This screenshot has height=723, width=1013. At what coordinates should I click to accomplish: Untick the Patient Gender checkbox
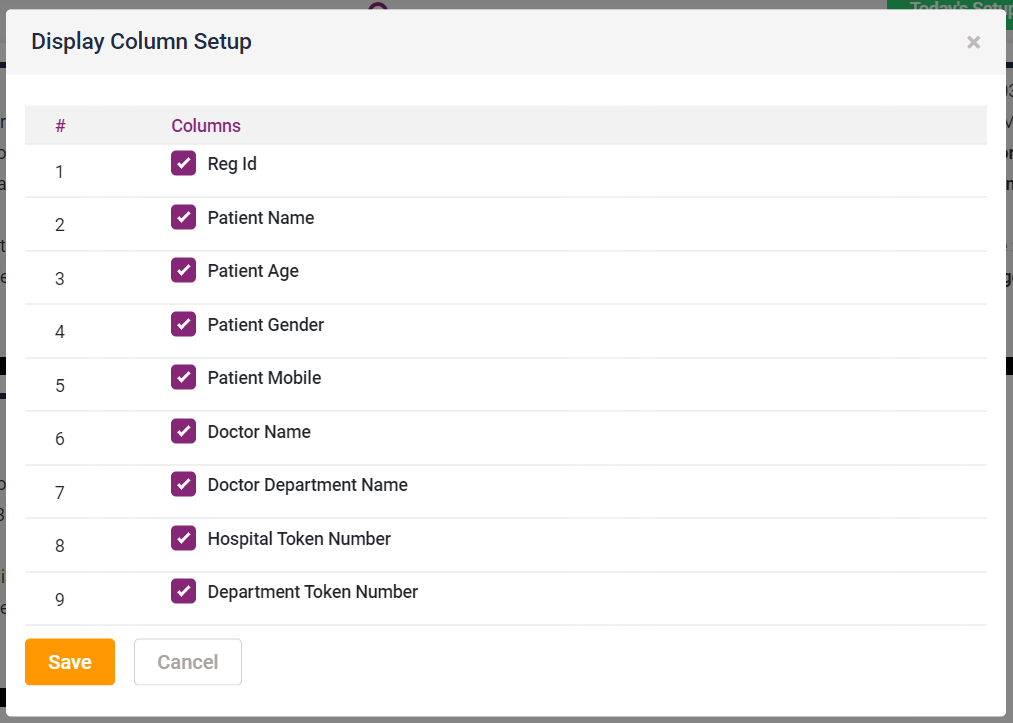click(183, 324)
